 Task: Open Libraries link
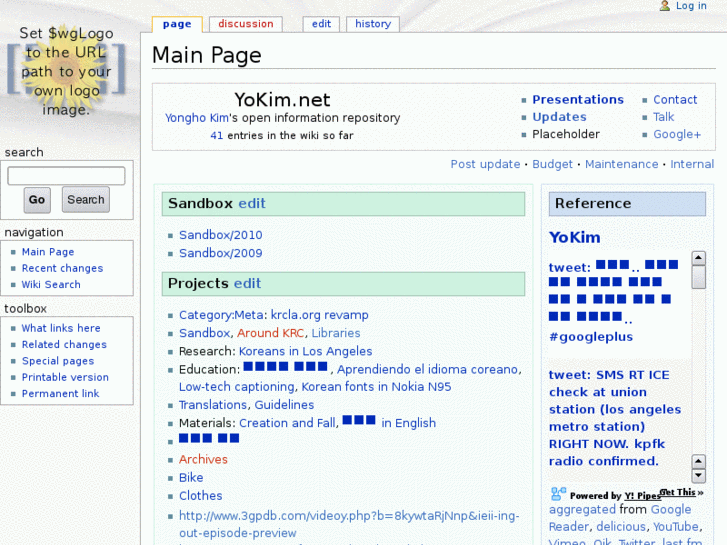[336, 333]
